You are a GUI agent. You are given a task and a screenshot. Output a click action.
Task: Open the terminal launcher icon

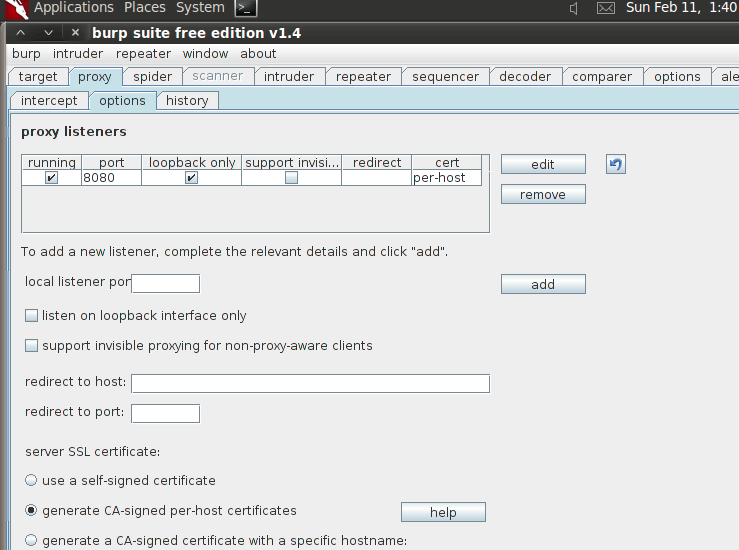(246, 8)
